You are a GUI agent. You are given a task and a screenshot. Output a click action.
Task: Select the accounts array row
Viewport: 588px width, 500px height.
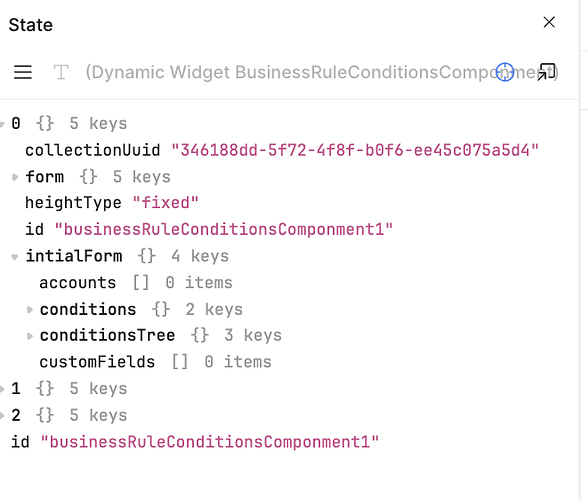tap(136, 283)
